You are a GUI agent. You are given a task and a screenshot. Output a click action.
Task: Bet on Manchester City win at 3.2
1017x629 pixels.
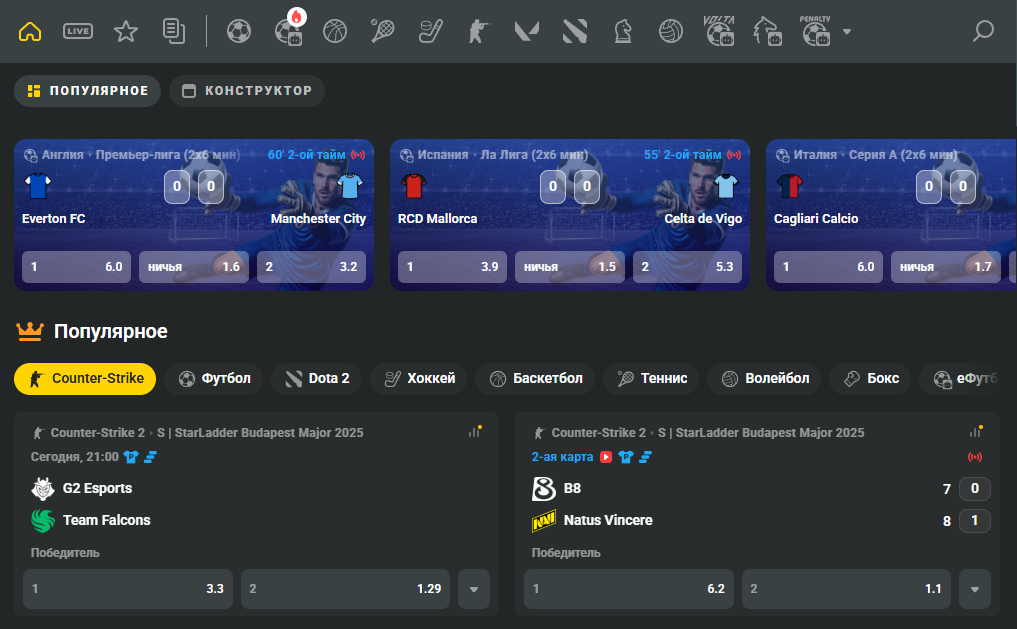[311, 267]
